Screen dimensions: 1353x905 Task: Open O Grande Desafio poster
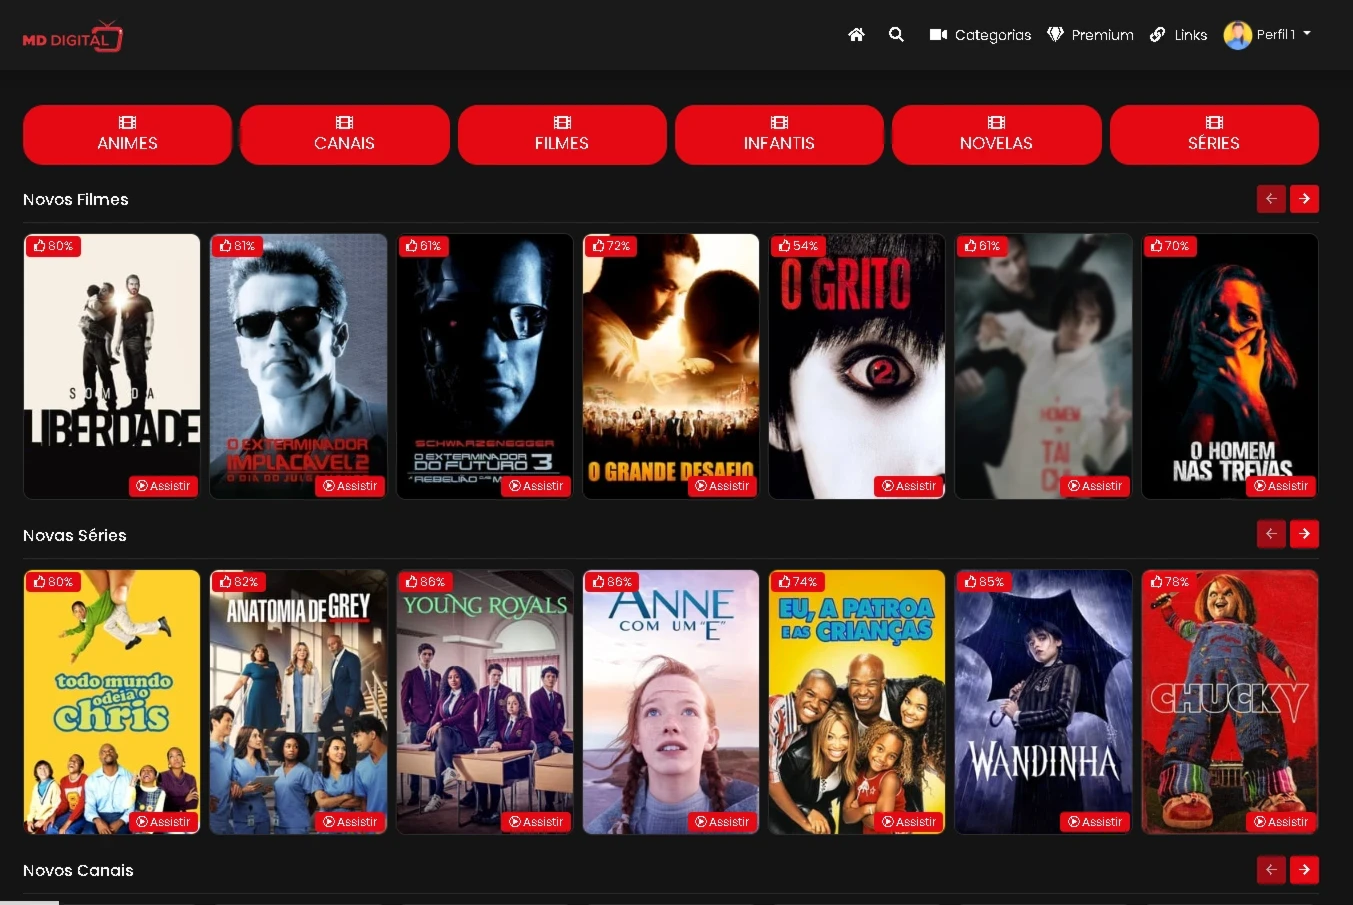point(671,366)
